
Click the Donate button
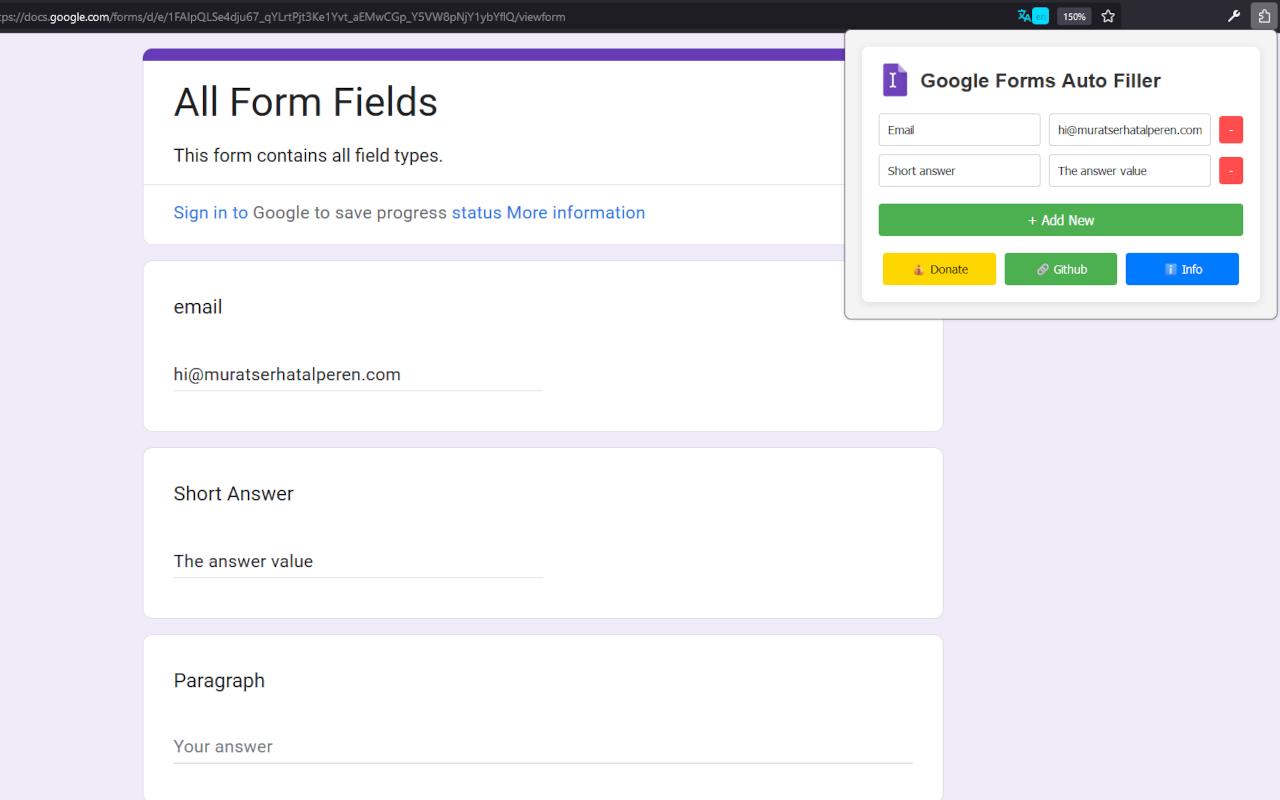[x=938, y=269]
